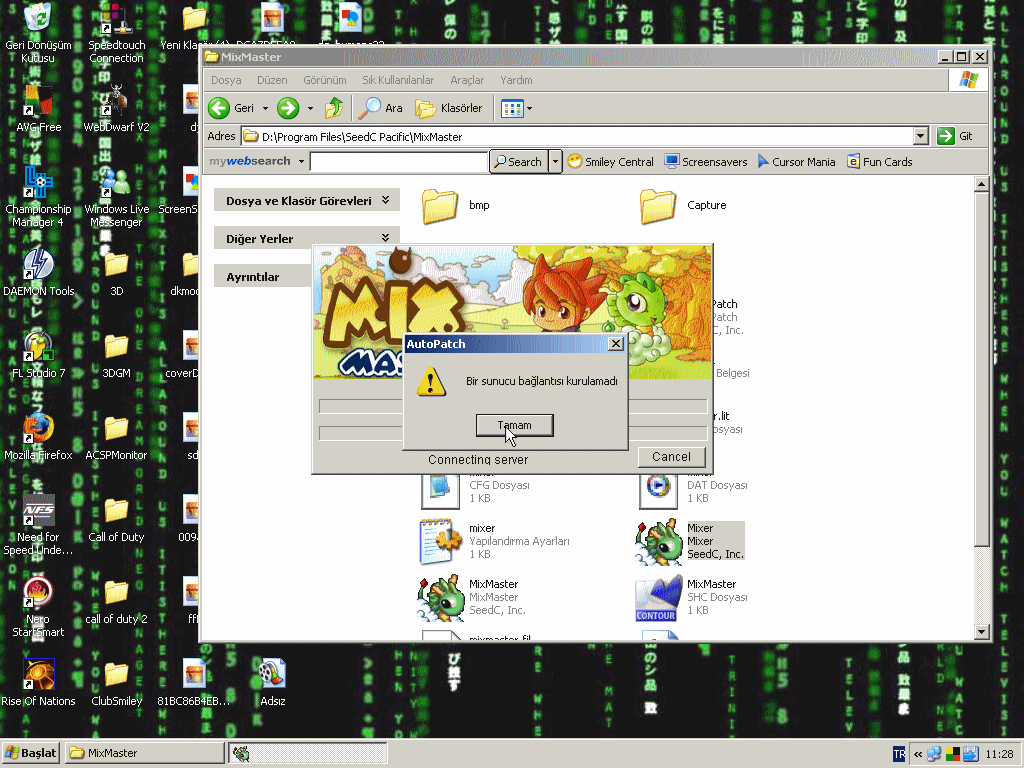
Task: Open DAEMON Tools desktop shortcut
Action: tap(39, 272)
